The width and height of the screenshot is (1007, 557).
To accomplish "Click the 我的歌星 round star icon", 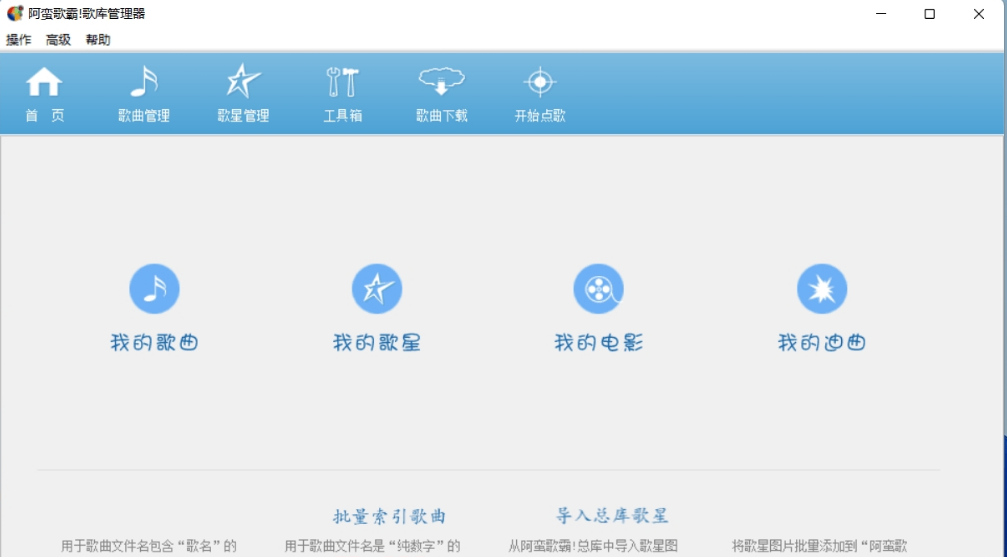I will [x=377, y=288].
